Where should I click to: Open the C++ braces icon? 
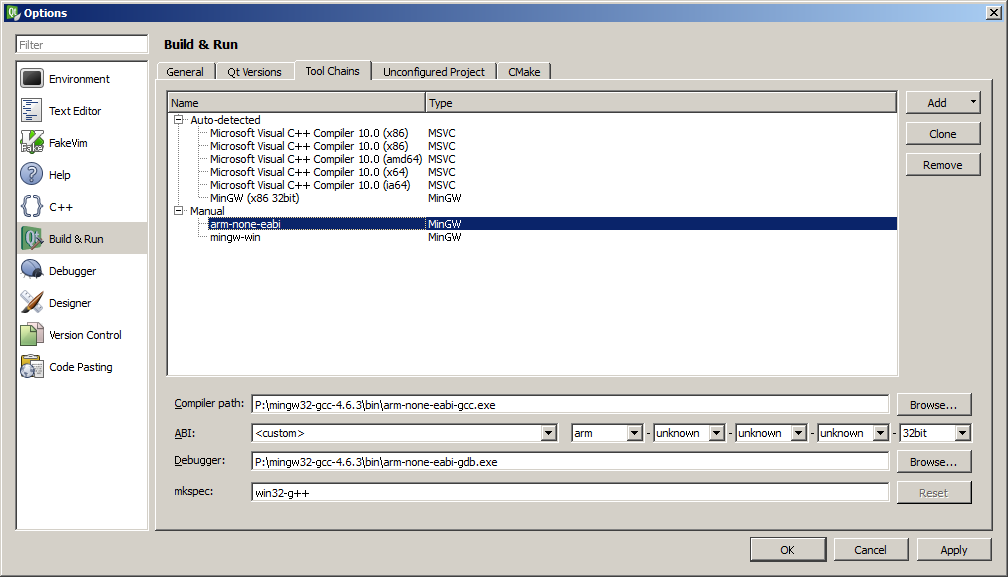point(32,207)
